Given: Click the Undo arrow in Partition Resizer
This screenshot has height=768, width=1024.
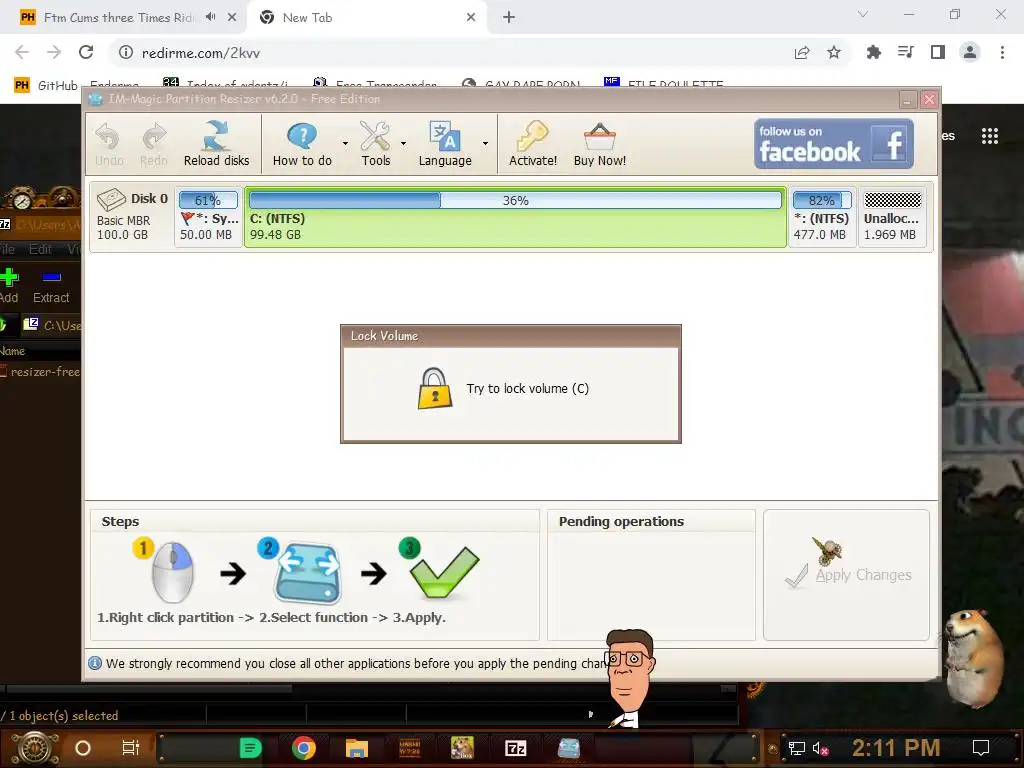Looking at the screenshot, I should [108, 144].
